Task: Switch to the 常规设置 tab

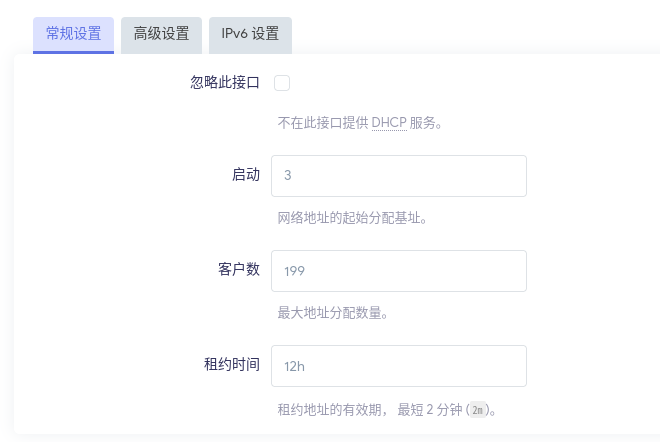Action: 74,34
